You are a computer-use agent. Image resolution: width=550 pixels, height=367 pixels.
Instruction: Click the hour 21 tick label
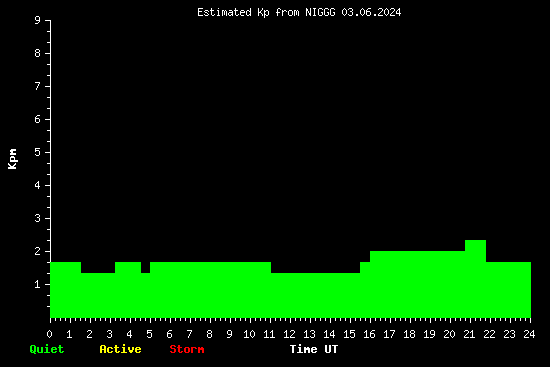[469, 334]
